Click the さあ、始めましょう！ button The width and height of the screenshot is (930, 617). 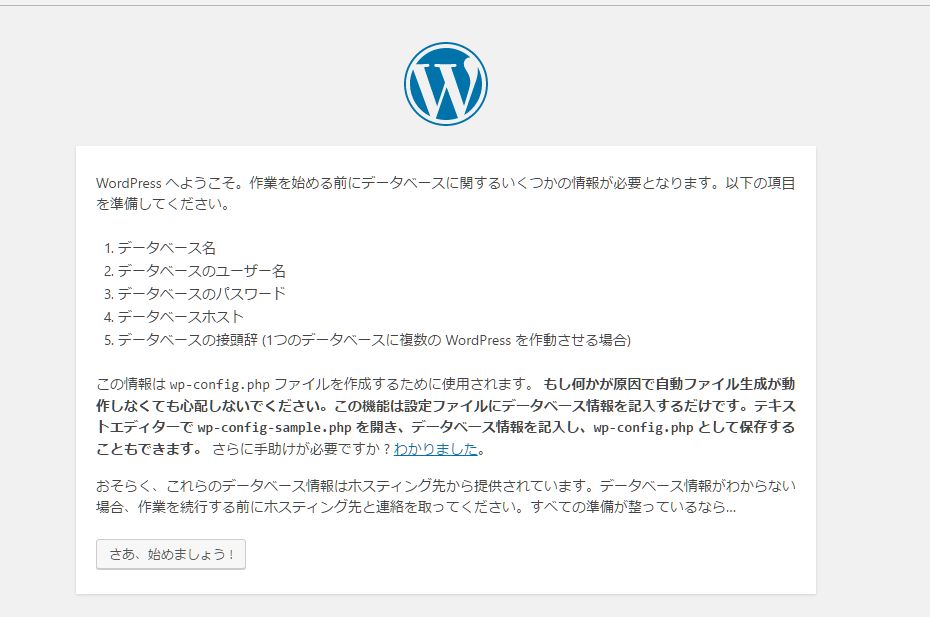[171, 554]
